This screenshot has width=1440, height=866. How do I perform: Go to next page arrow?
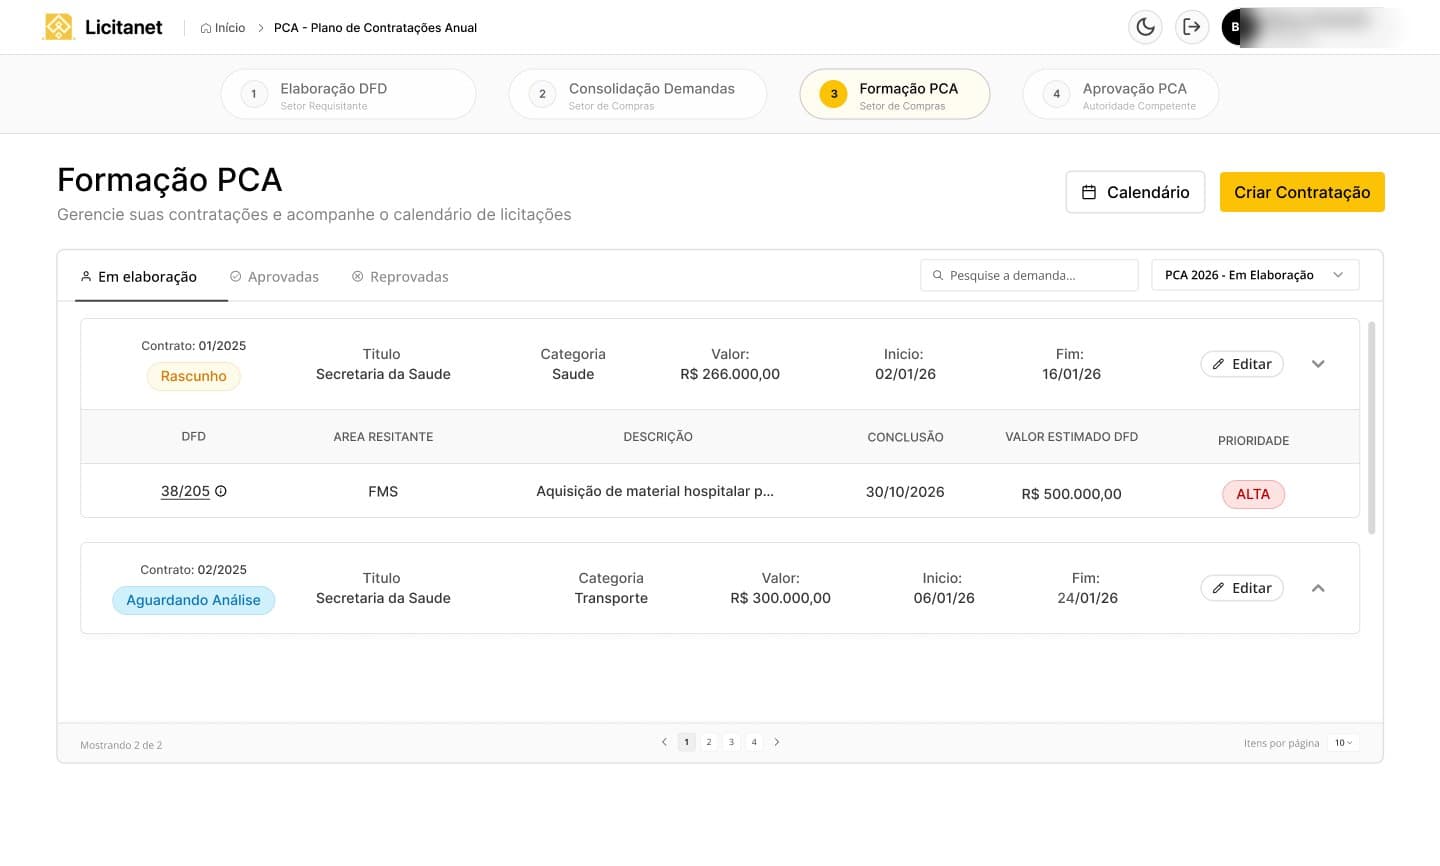[x=777, y=742]
